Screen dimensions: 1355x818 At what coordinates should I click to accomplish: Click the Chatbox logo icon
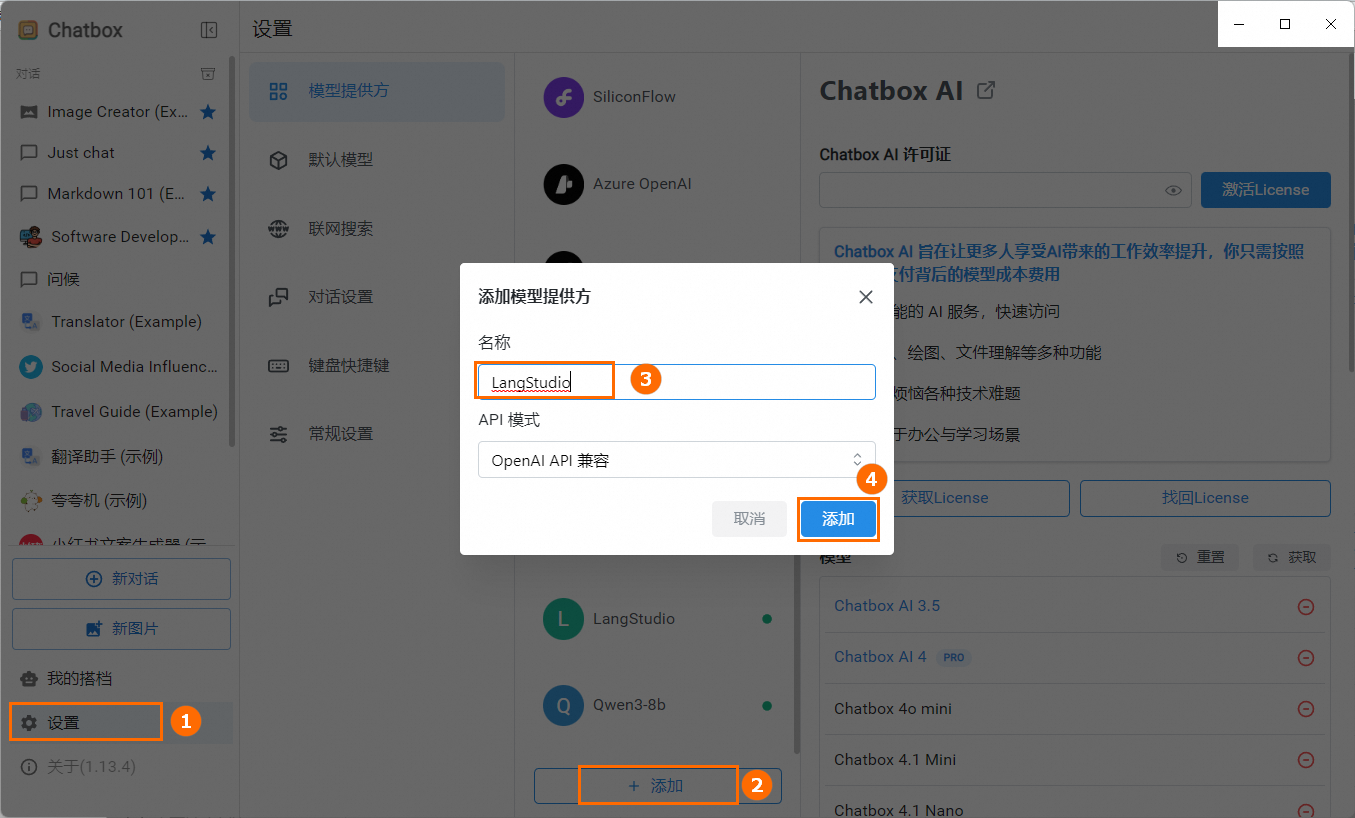pyautogui.click(x=28, y=30)
